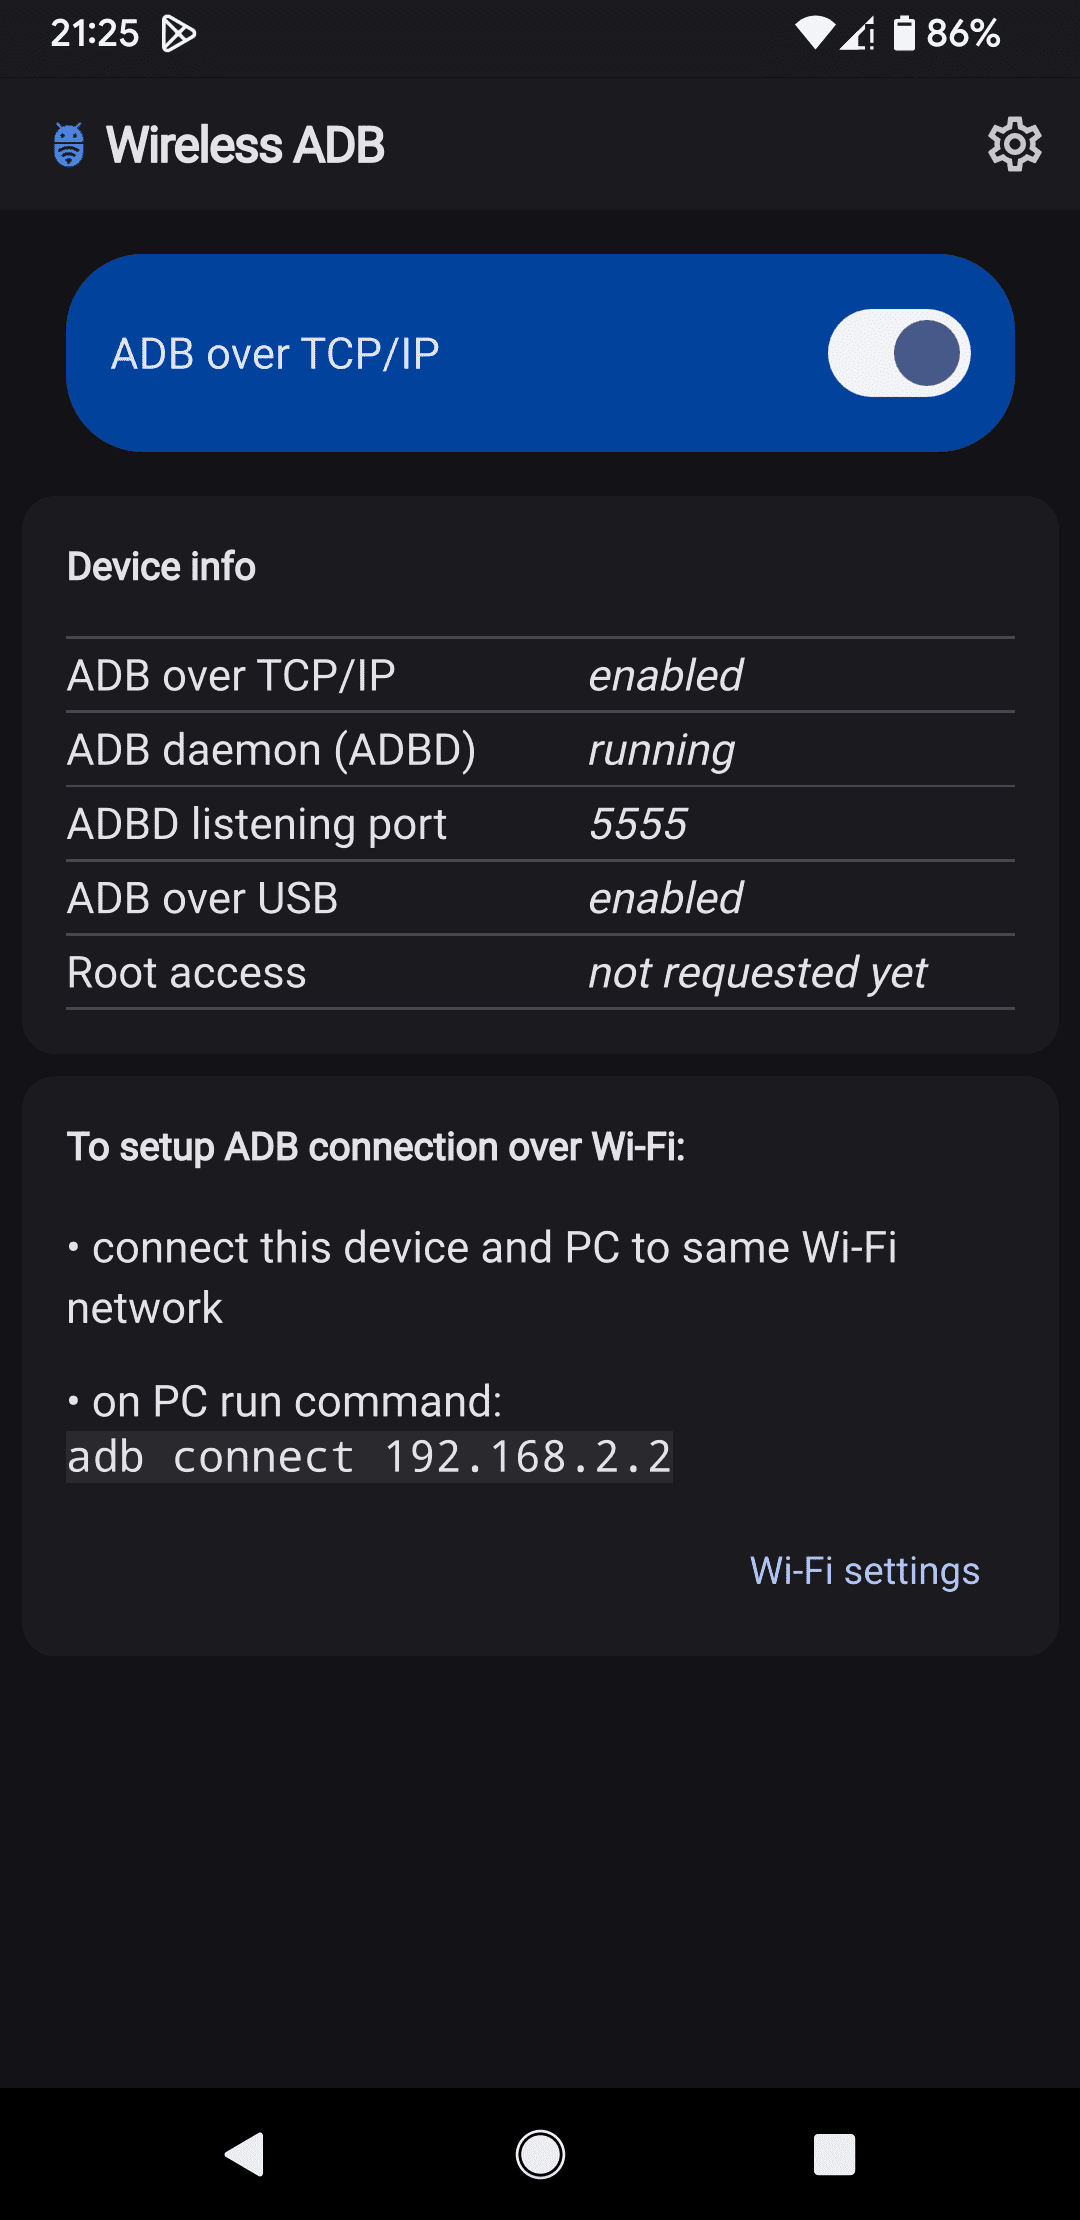Tap the Wi-Fi signal status icon

tap(814, 34)
